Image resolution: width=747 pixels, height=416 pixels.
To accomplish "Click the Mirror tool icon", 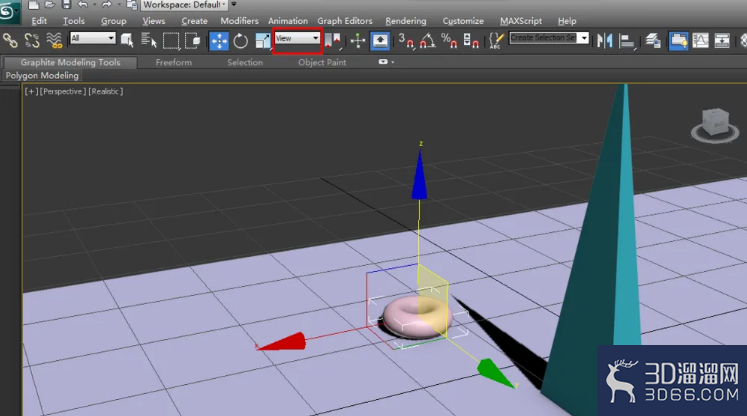I will [x=605, y=41].
